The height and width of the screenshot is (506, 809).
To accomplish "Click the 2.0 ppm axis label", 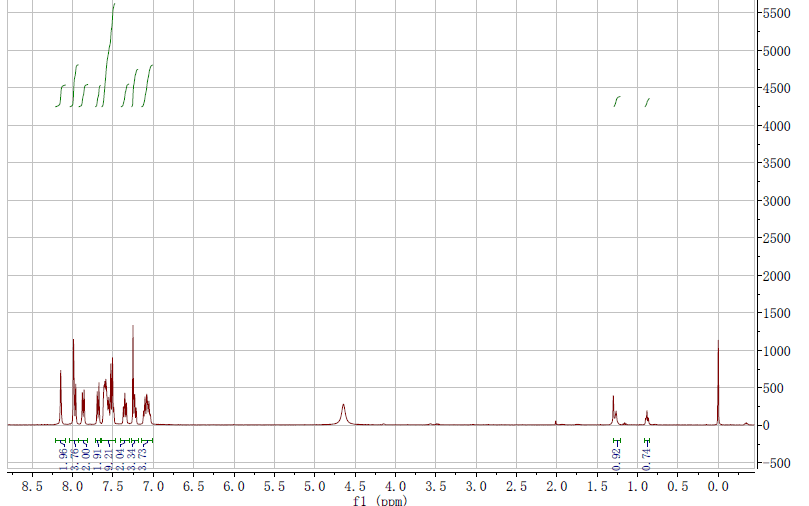I will click(x=557, y=486).
